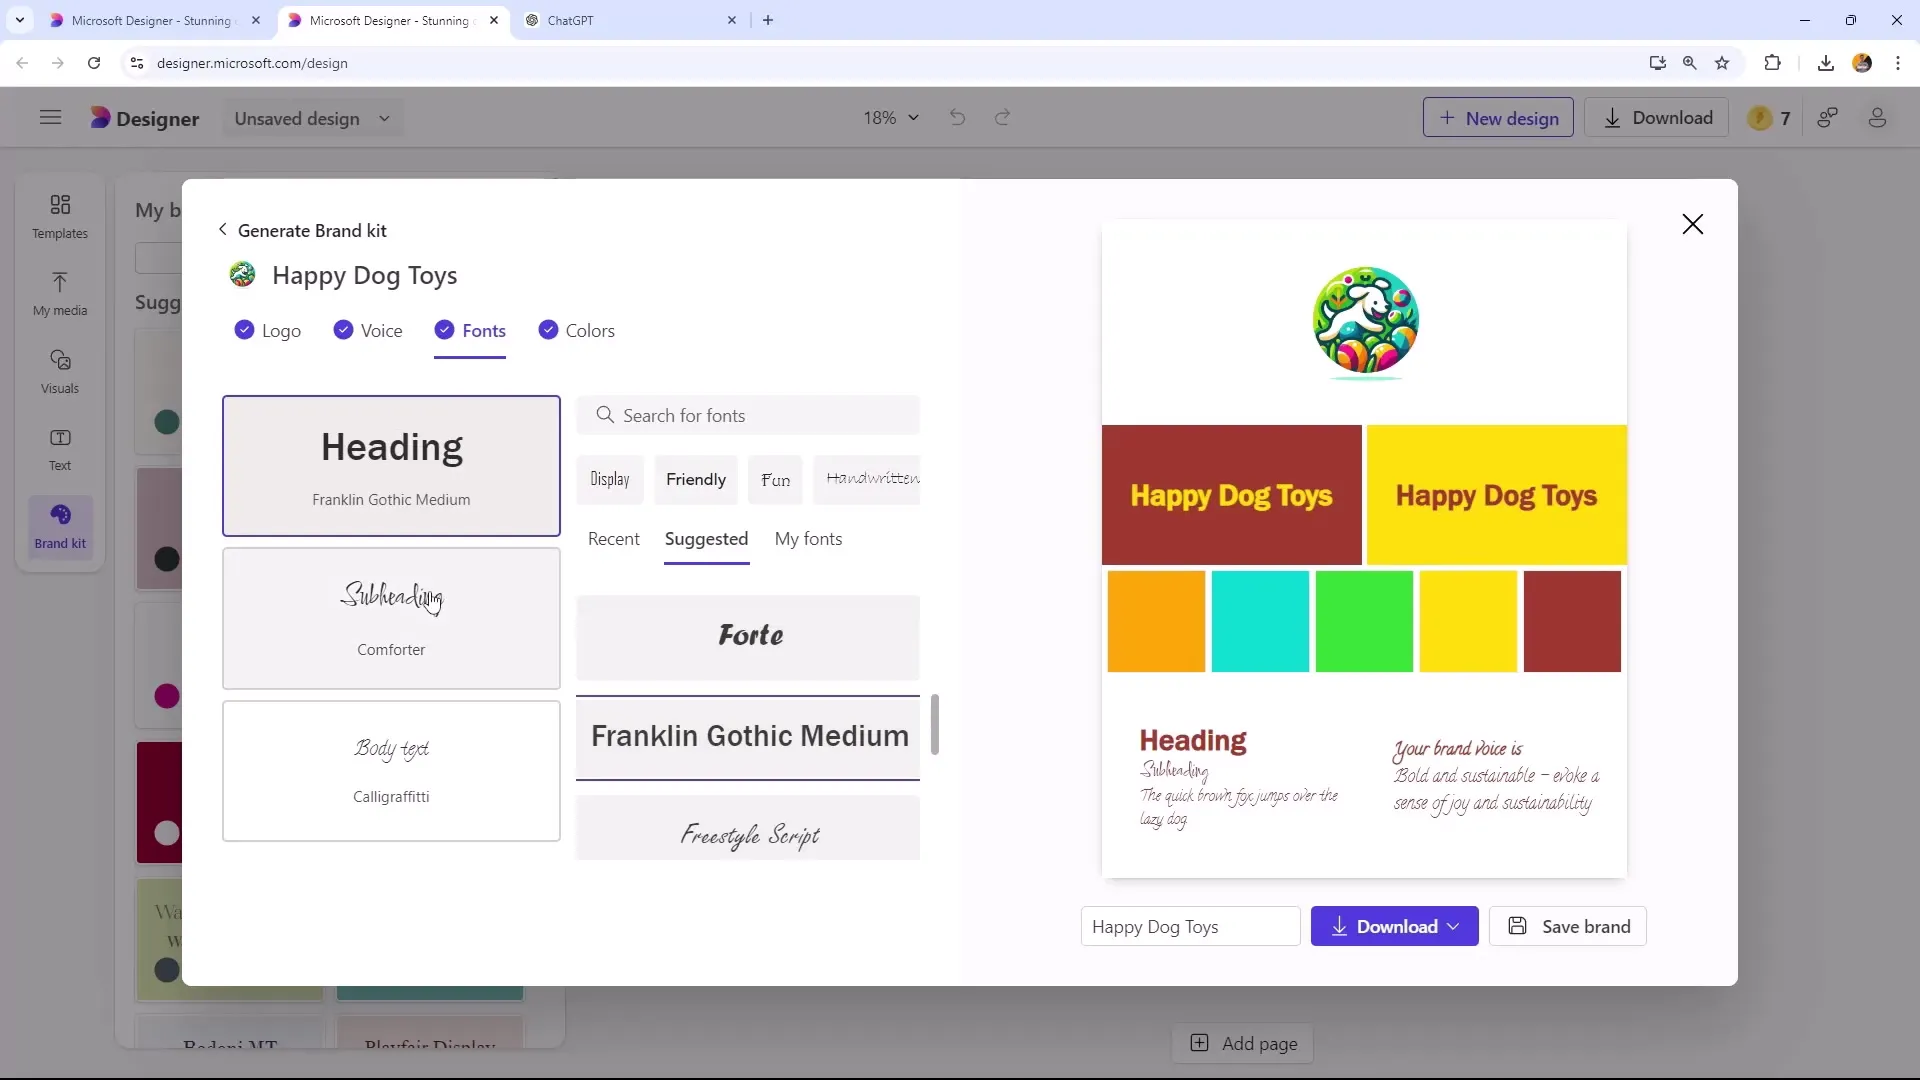Open browser downloads icon
This screenshot has width=1920, height=1080.
tap(1826, 63)
